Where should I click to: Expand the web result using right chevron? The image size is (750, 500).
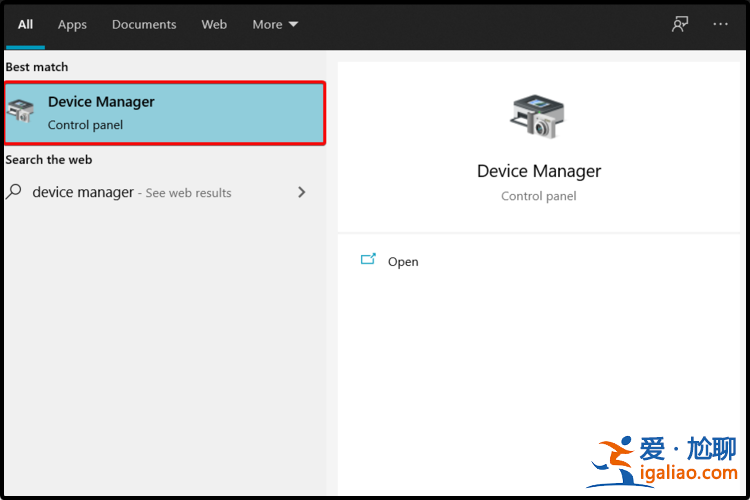301,192
